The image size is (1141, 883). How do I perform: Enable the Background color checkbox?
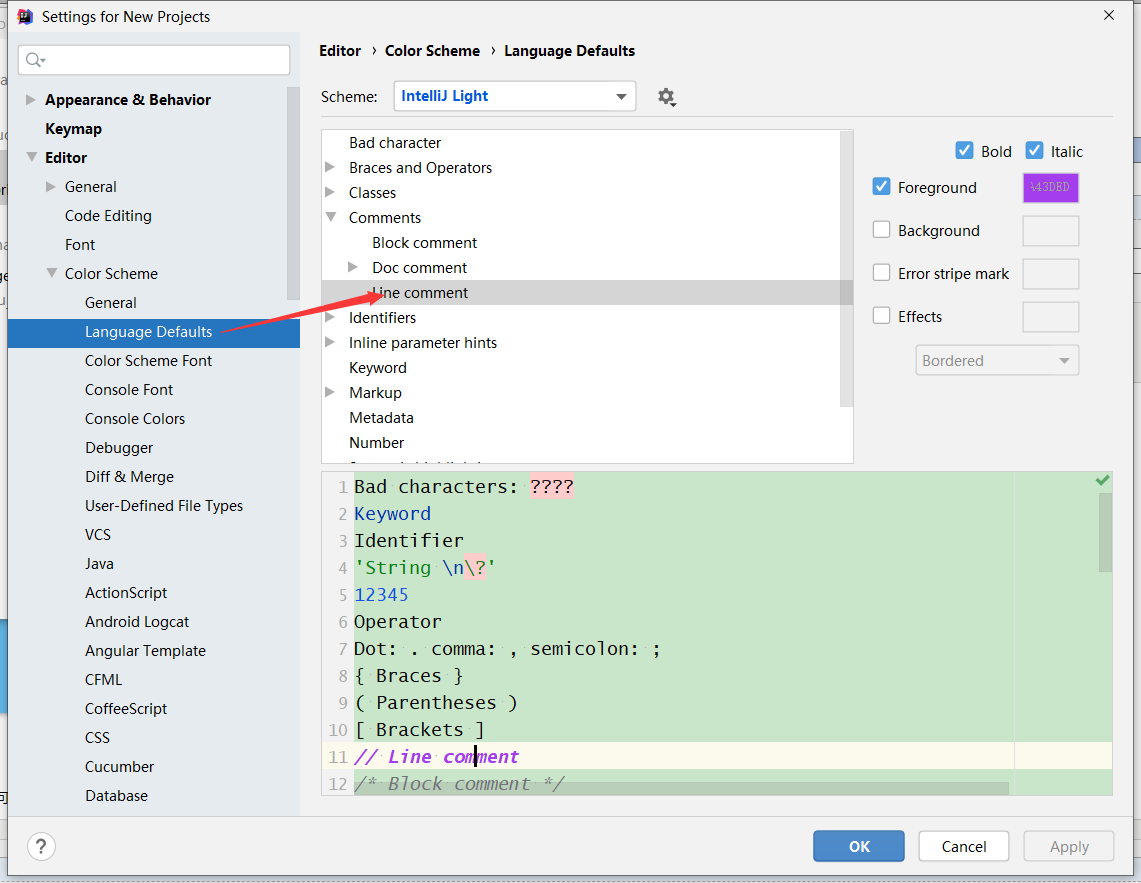tap(882, 230)
